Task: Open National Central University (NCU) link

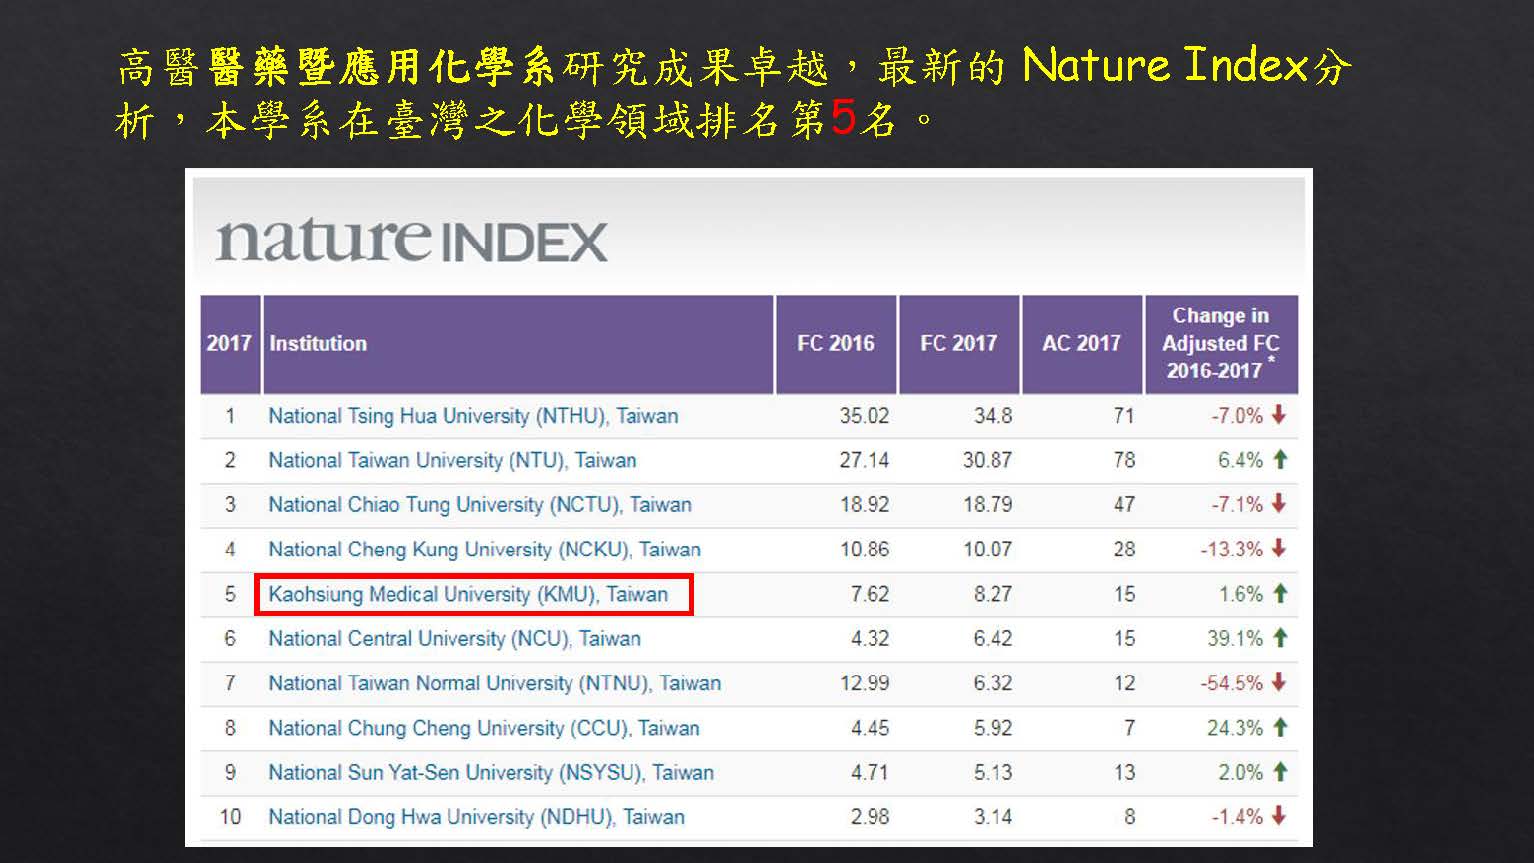Action: tap(454, 638)
